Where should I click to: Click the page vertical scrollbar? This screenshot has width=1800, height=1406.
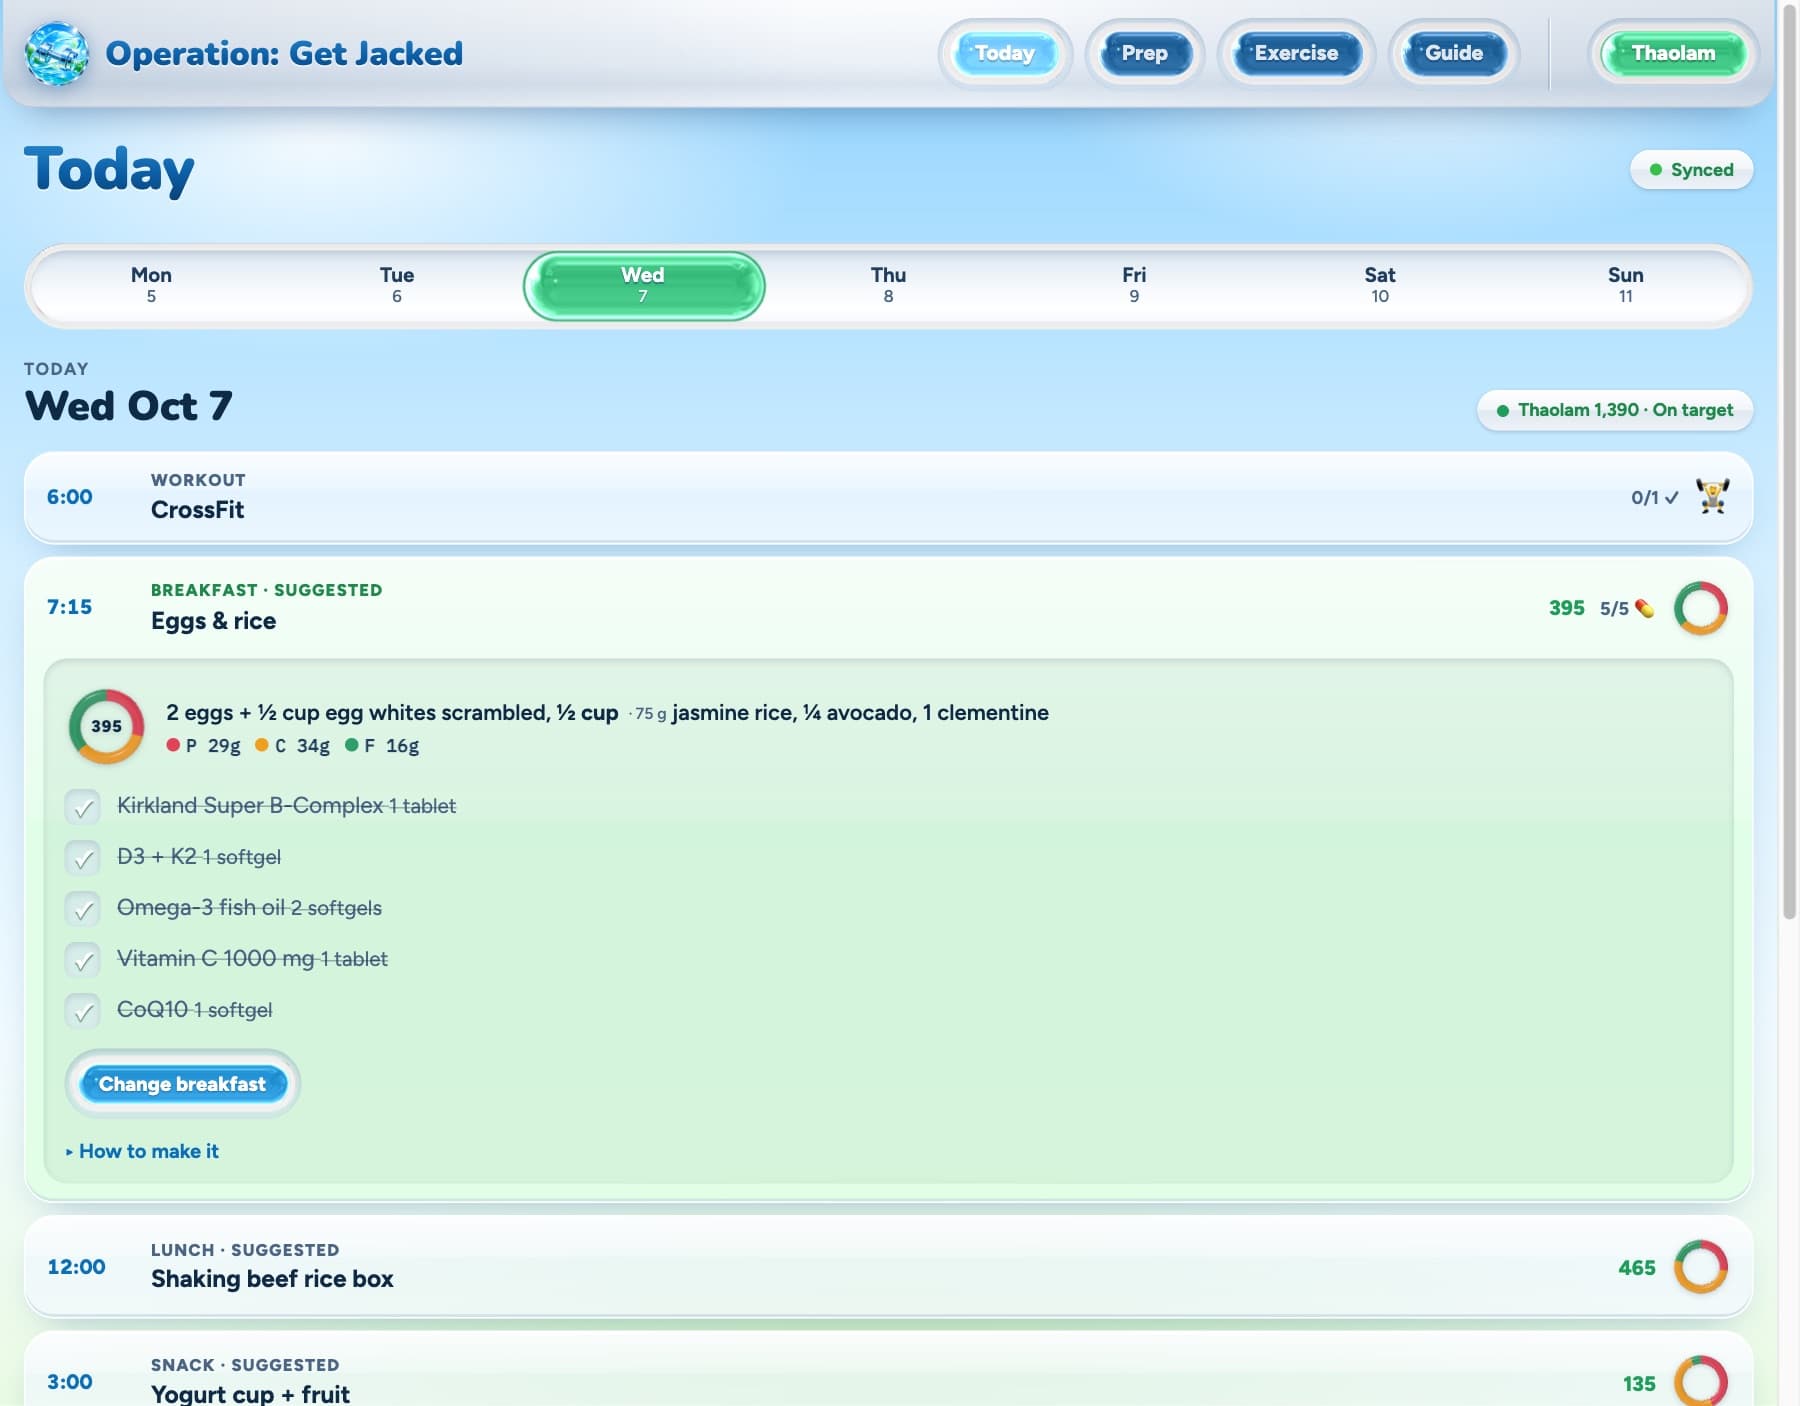1789,460
